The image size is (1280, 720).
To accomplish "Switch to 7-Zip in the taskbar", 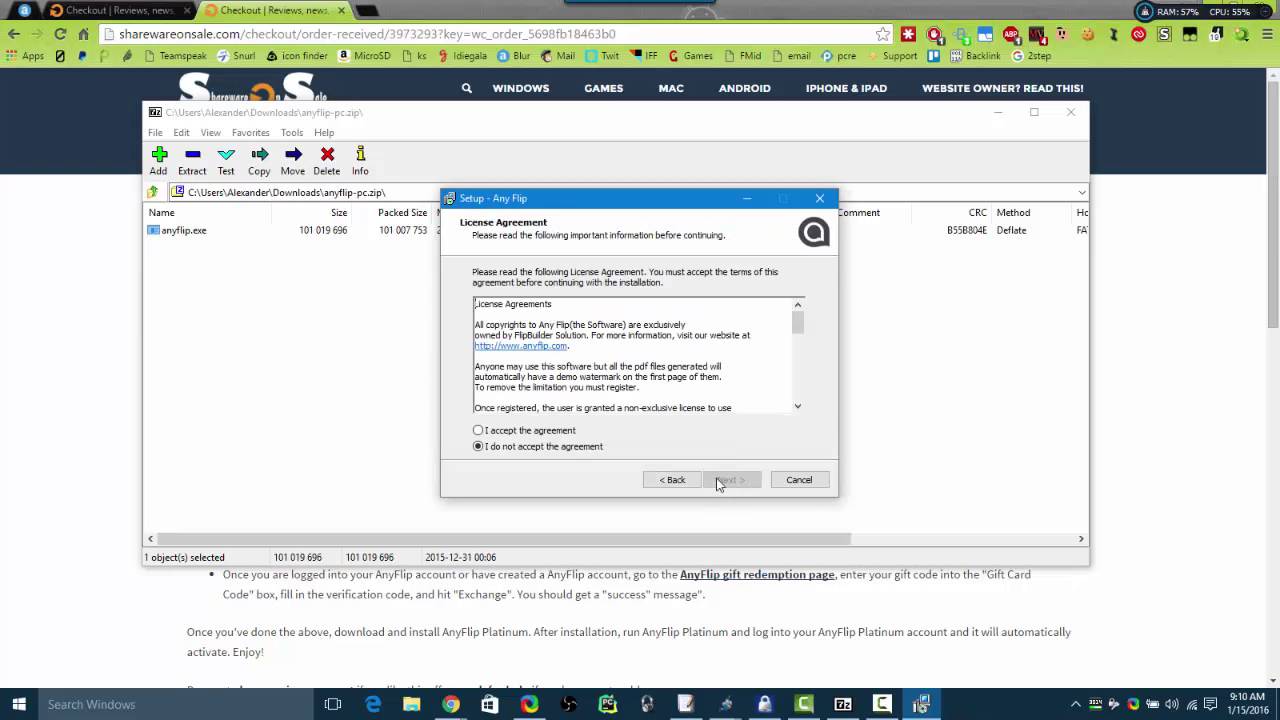I will (x=843, y=704).
